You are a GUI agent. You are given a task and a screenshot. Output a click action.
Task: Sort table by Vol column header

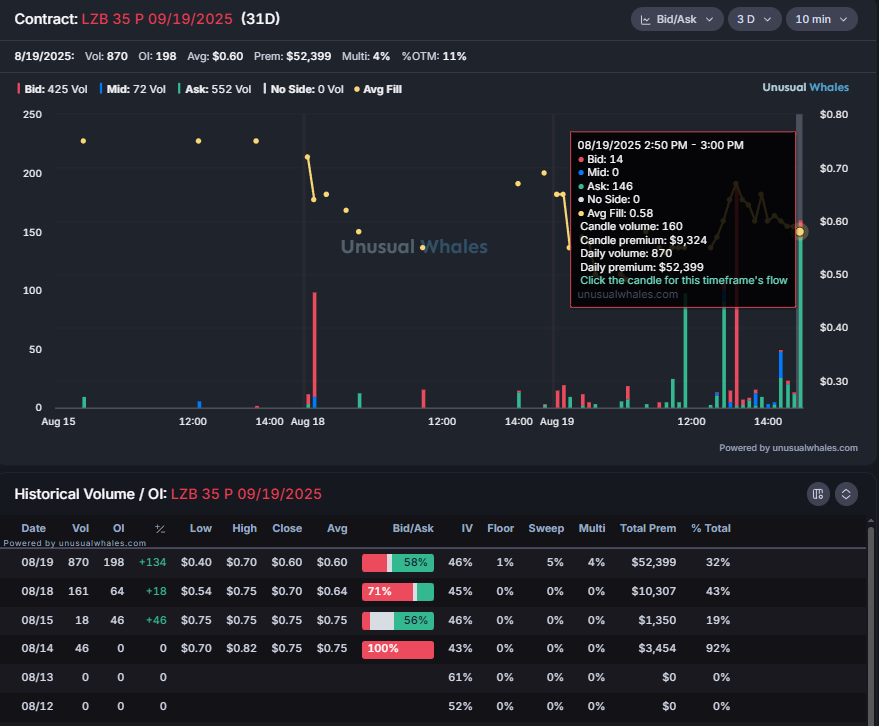81,528
